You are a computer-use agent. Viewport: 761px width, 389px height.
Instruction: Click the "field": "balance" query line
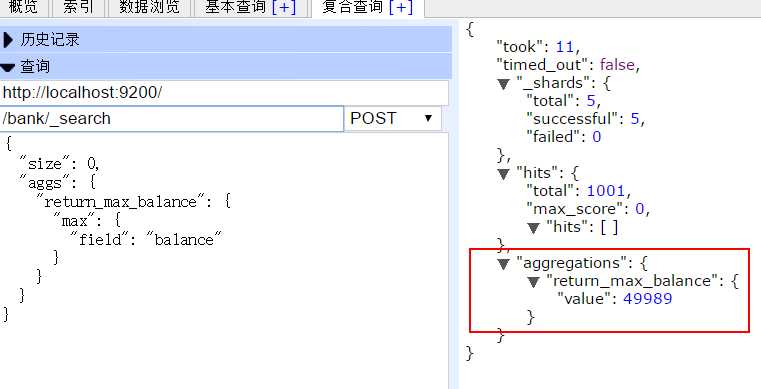coord(146,239)
